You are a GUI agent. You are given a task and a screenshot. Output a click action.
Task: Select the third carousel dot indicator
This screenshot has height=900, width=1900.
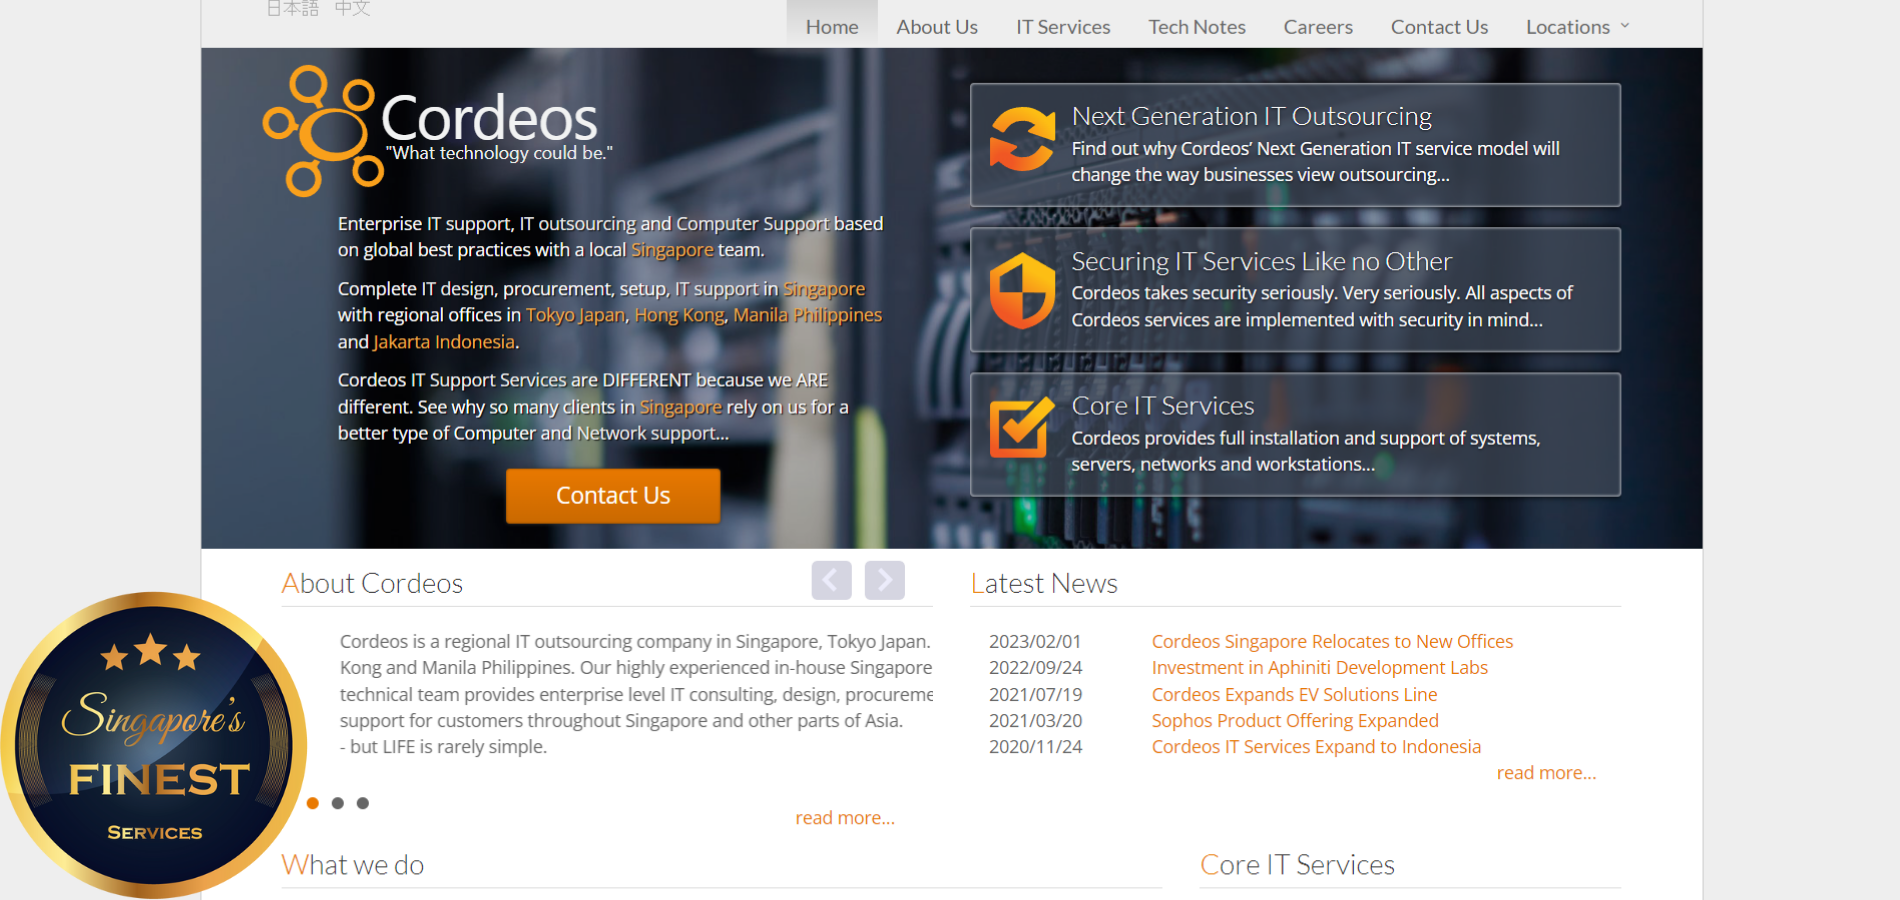[363, 803]
